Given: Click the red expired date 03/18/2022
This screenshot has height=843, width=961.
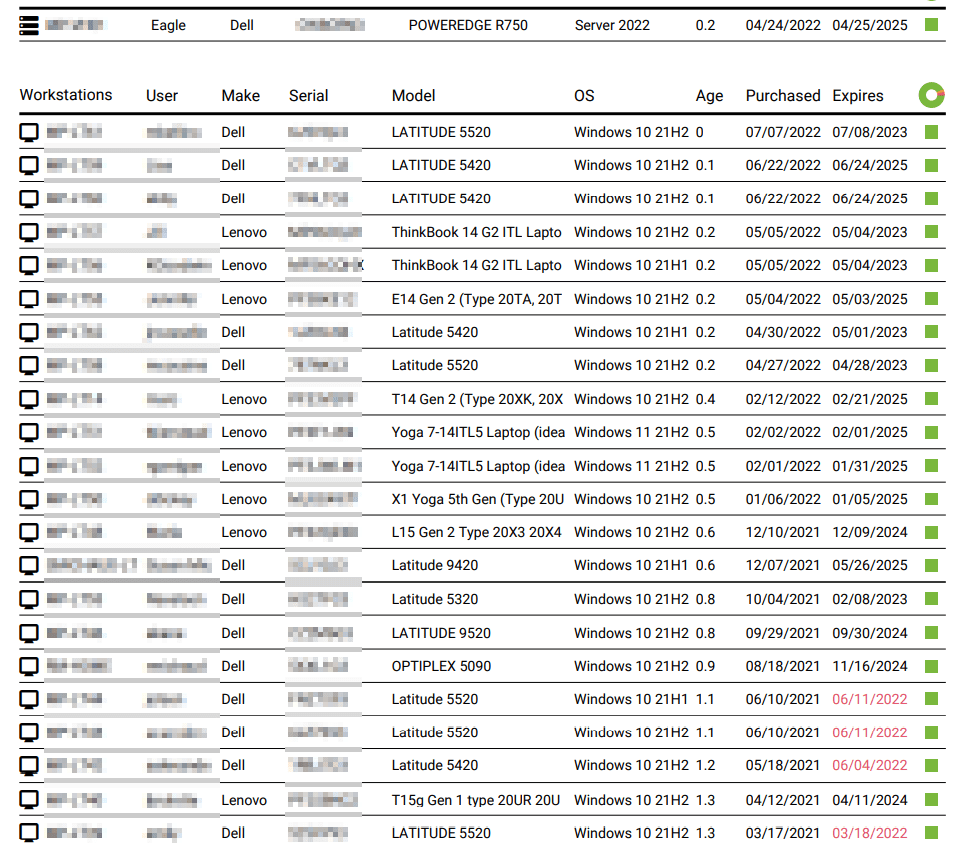Looking at the screenshot, I should 870,833.
